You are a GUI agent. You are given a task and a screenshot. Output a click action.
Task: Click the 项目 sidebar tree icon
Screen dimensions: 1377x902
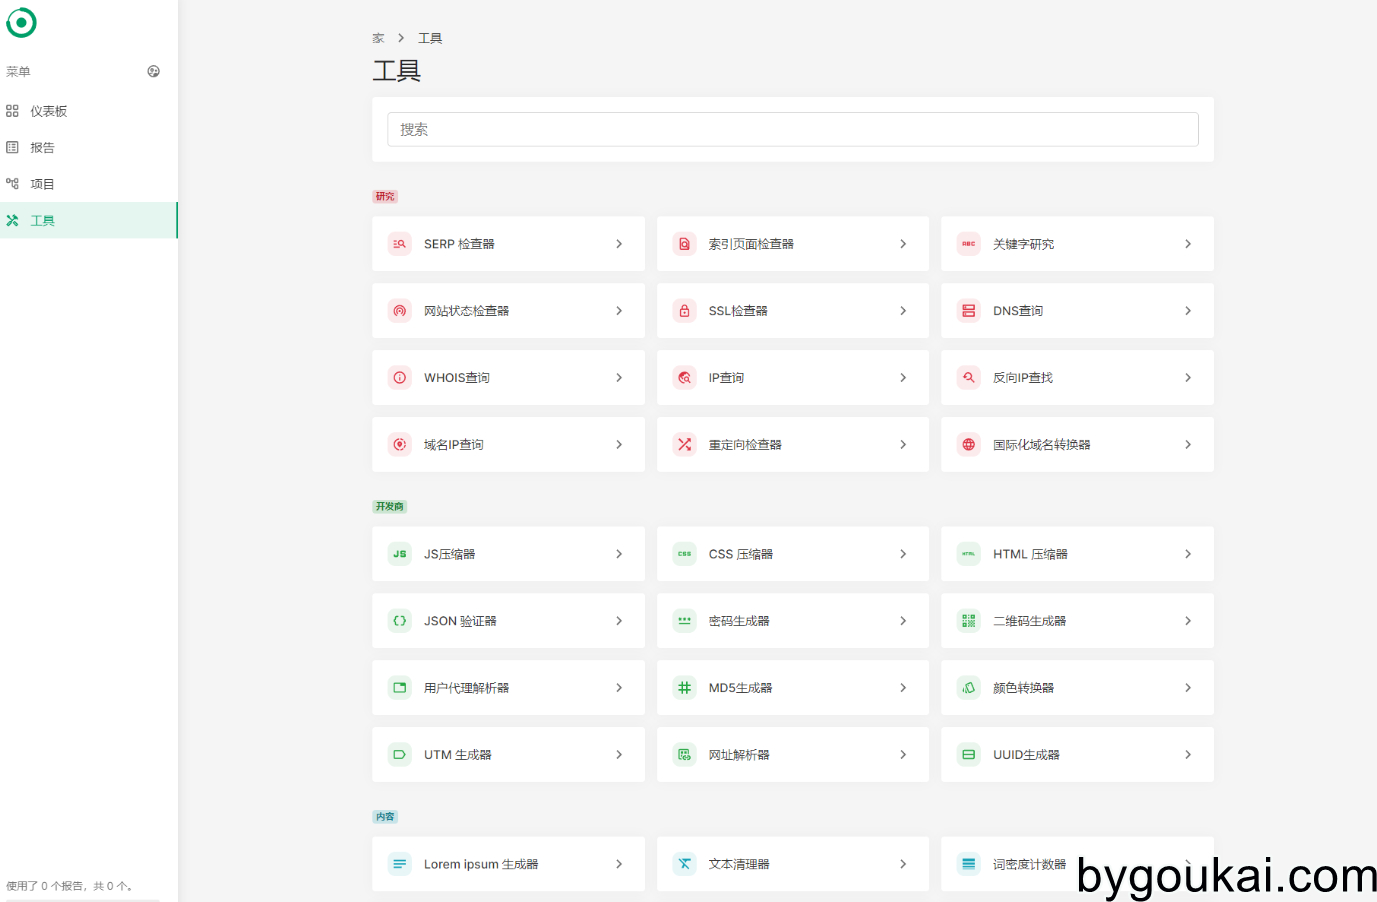click(12, 184)
